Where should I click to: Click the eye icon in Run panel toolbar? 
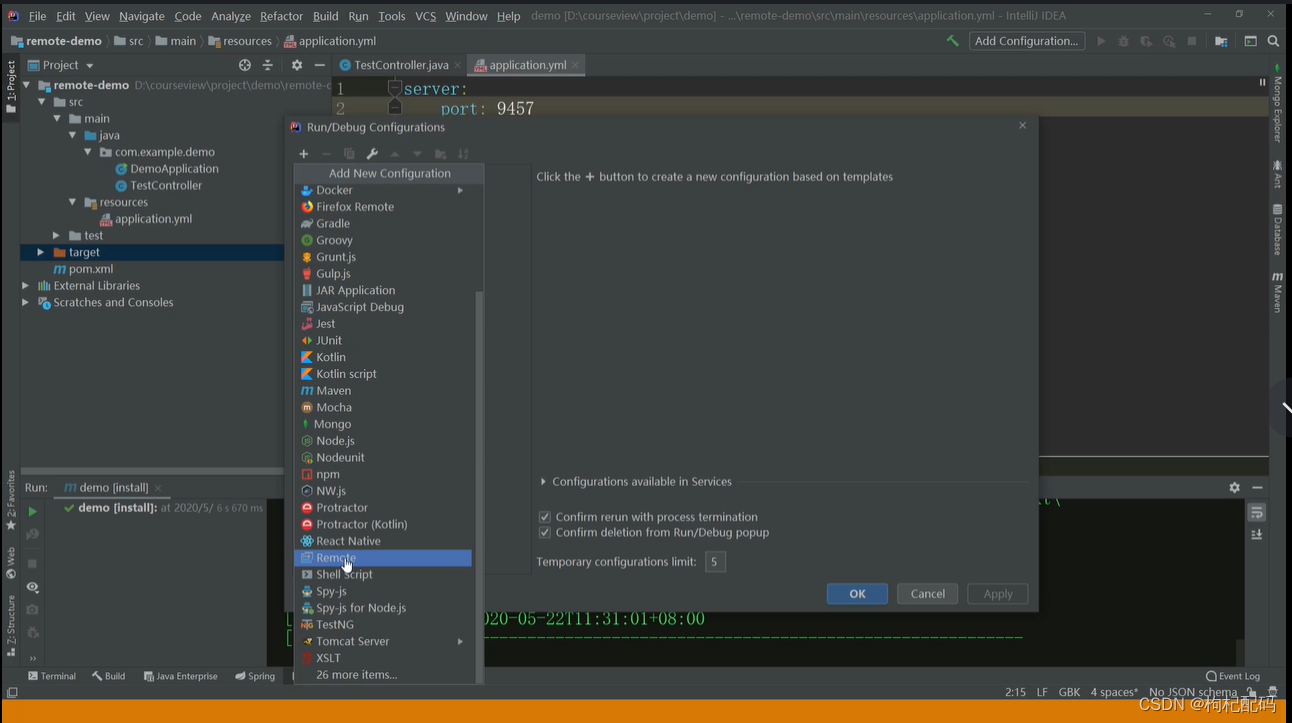click(x=32, y=587)
